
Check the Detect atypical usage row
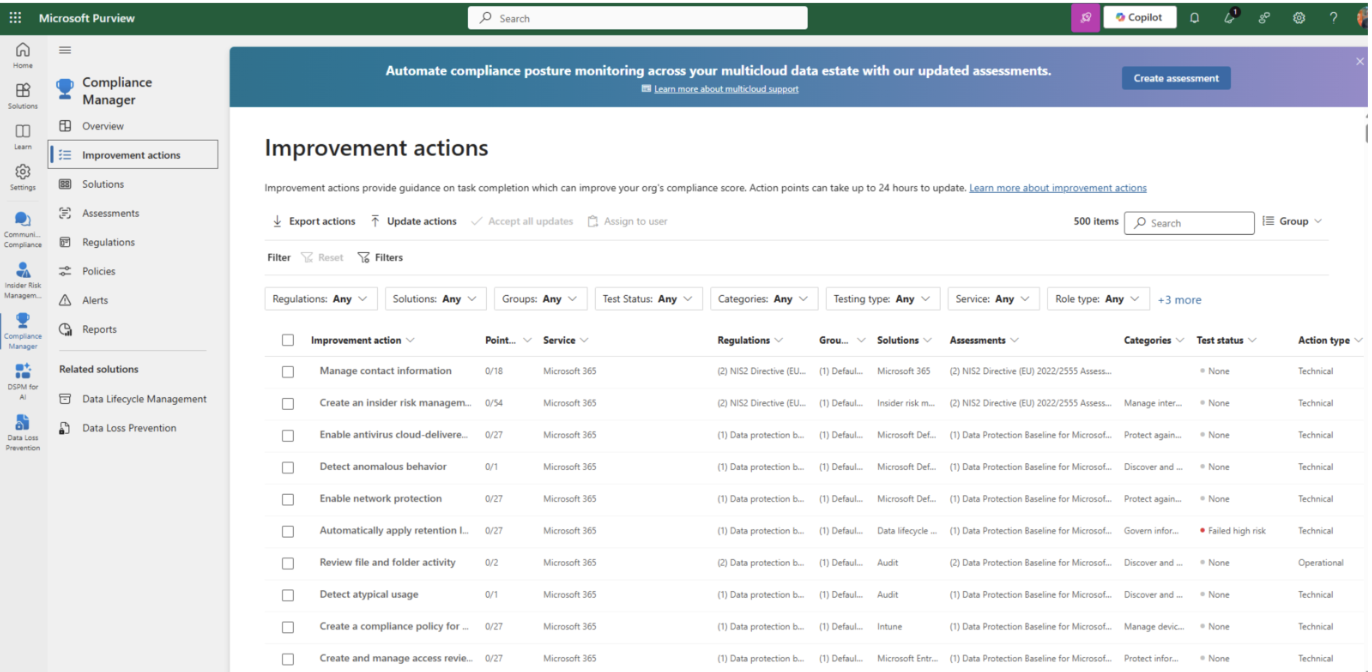point(288,596)
